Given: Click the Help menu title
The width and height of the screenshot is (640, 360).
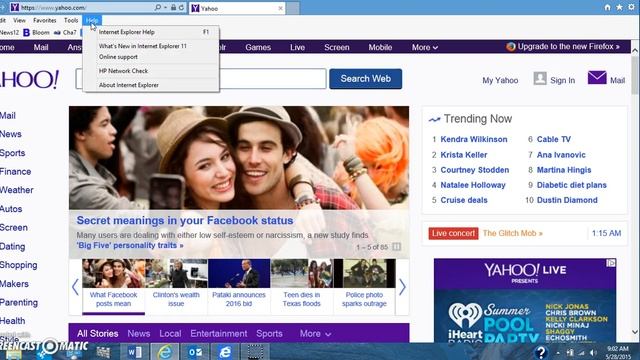Looking at the screenshot, I should [x=92, y=20].
